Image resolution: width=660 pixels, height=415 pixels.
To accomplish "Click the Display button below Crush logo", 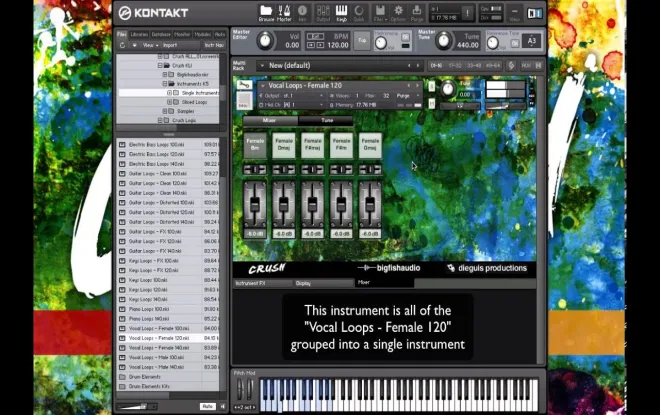I will (324, 283).
